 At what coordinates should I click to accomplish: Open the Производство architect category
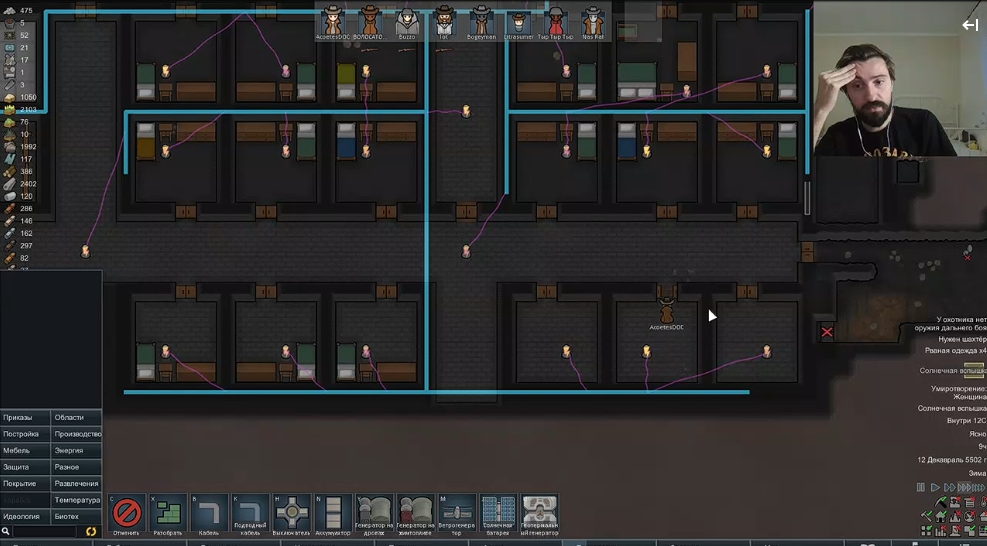[x=76, y=434]
